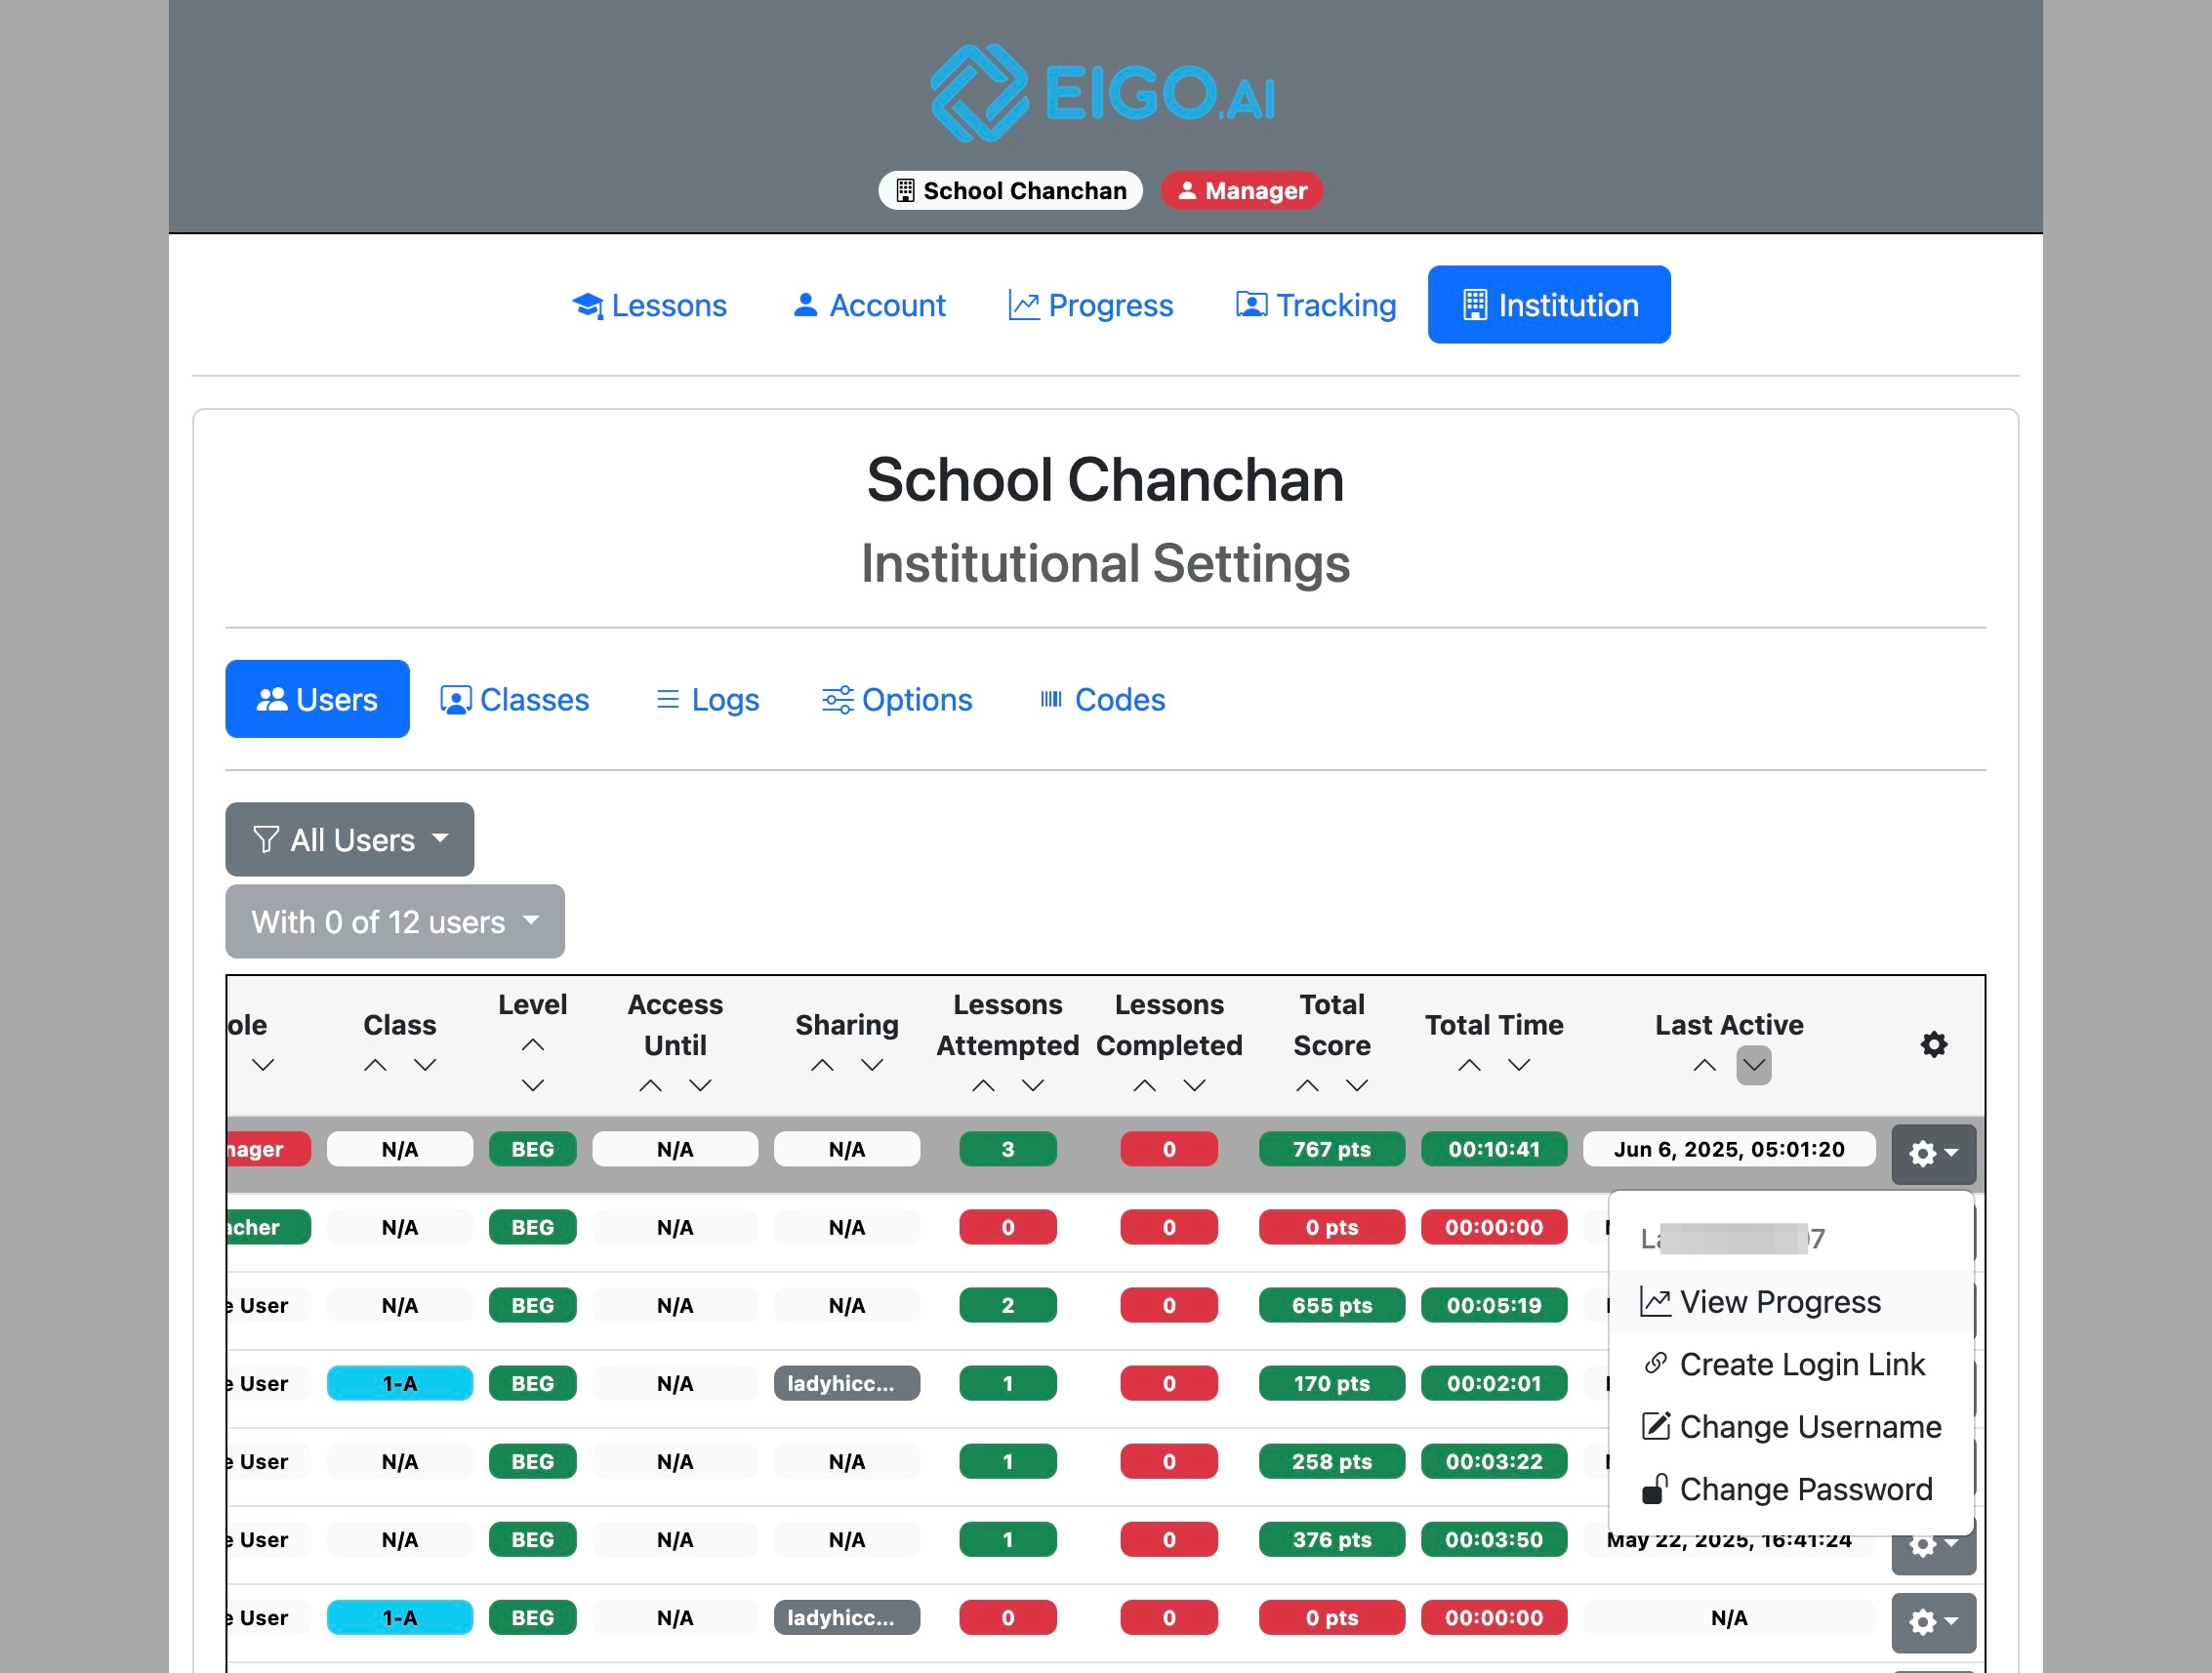Click the Teacher role badge
Screen dimensions: 2212x1673
coord(268,1227)
